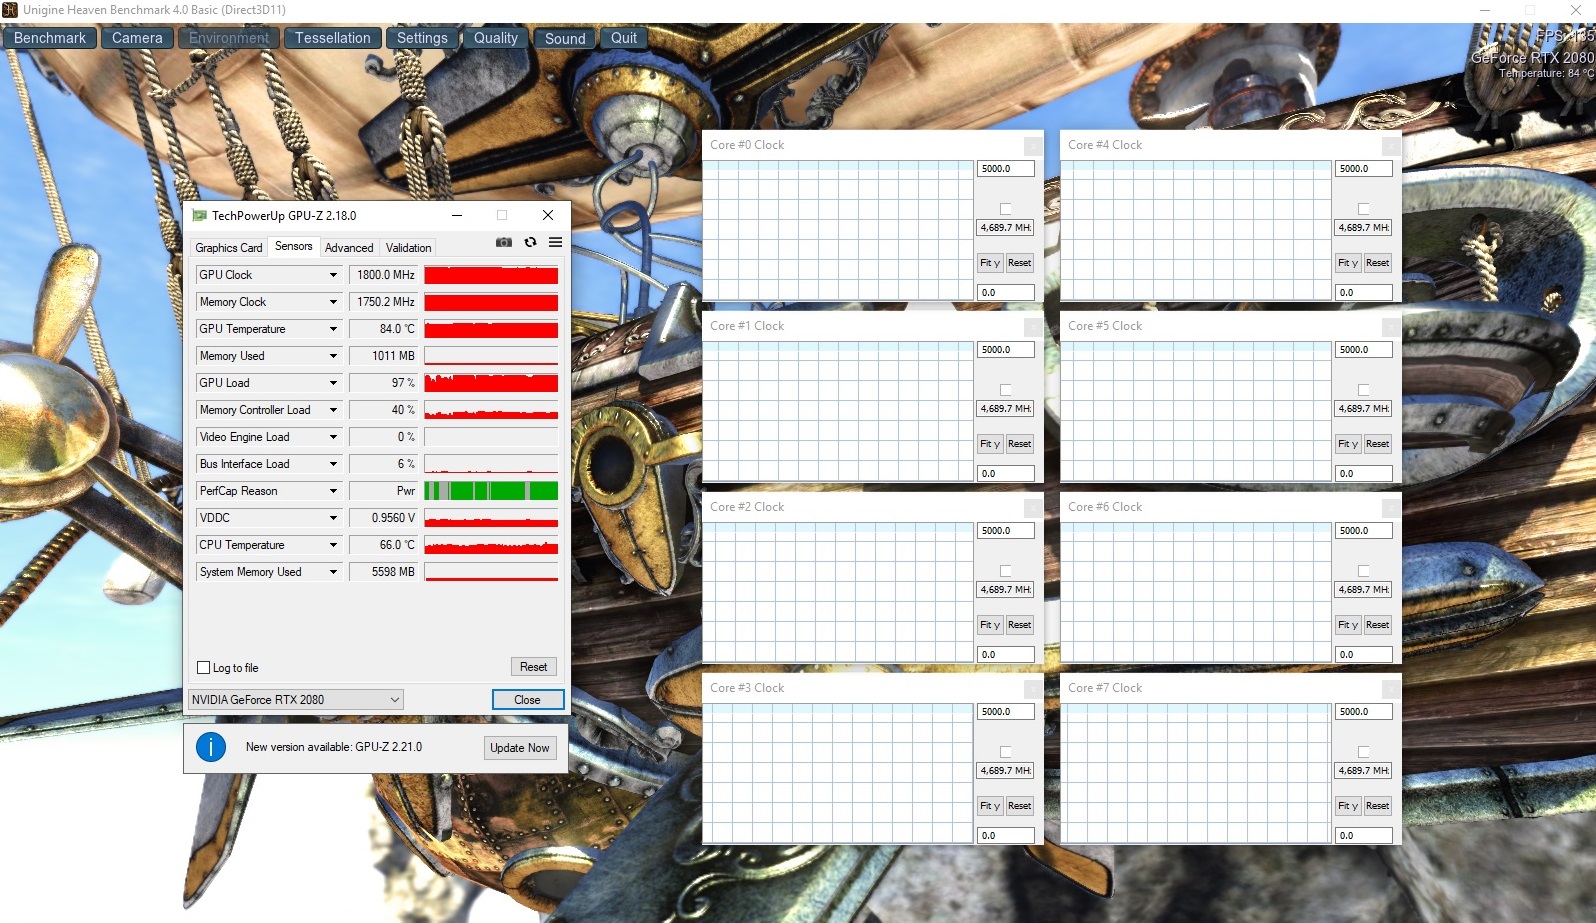The height and width of the screenshot is (923, 1596).
Task: Click Fit y in Core #3 Clock panel
Action: [x=990, y=806]
